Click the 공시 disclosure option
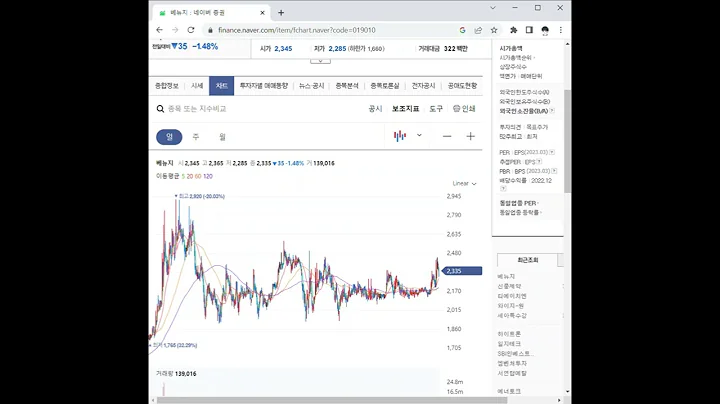This screenshot has width=720, height=404. click(375, 109)
